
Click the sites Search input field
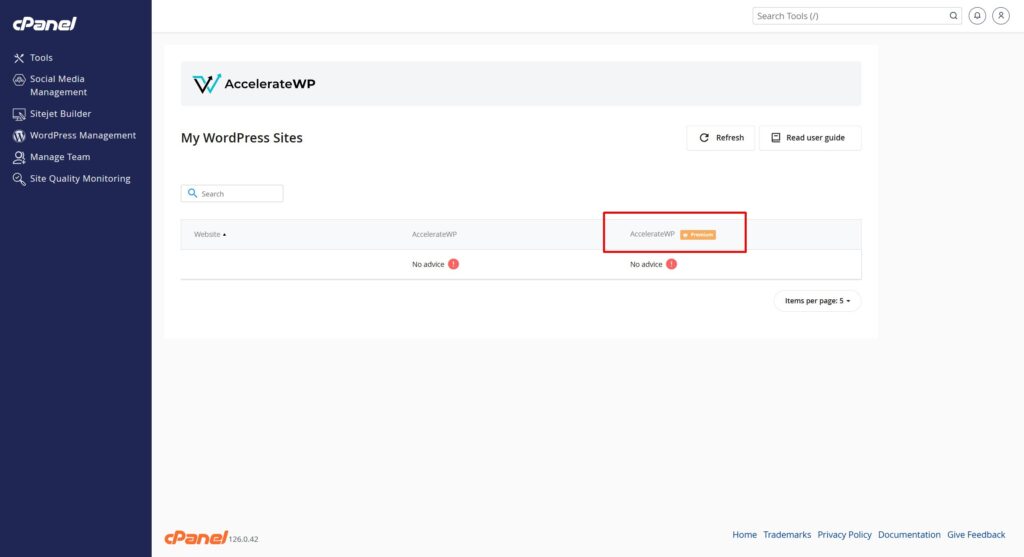point(238,194)
